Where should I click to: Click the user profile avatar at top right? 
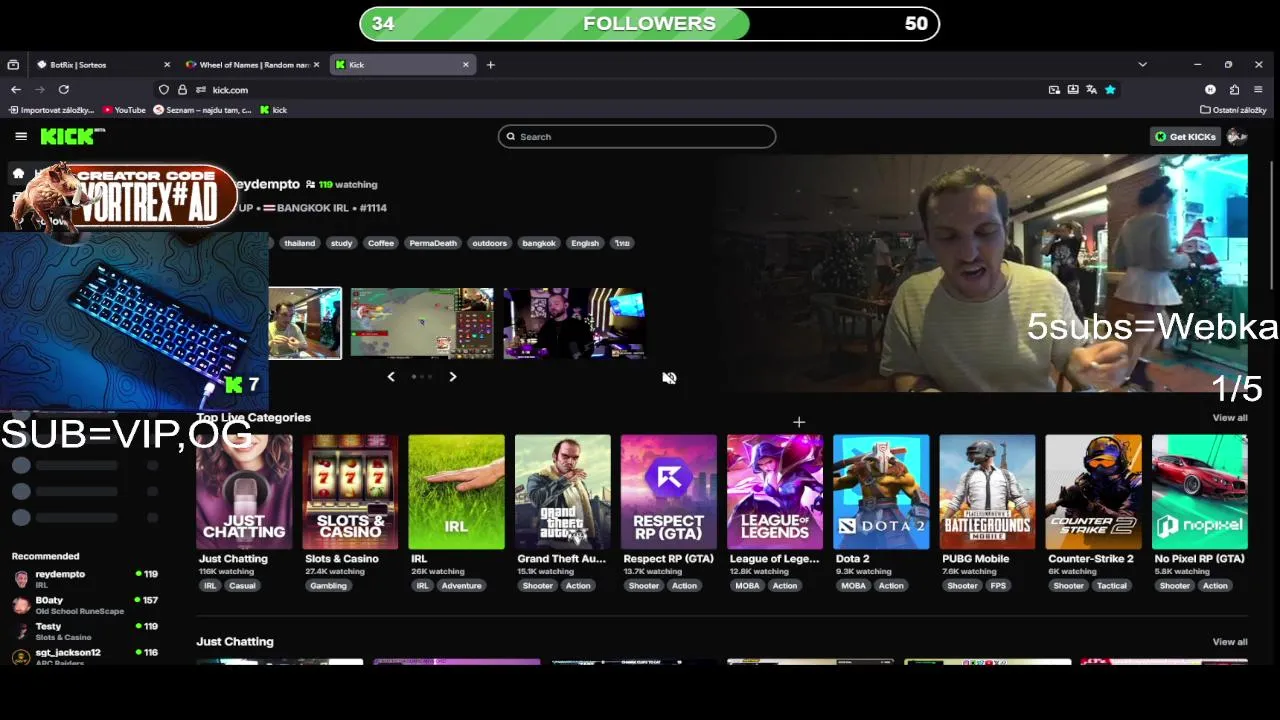(x=1237, y=136)
